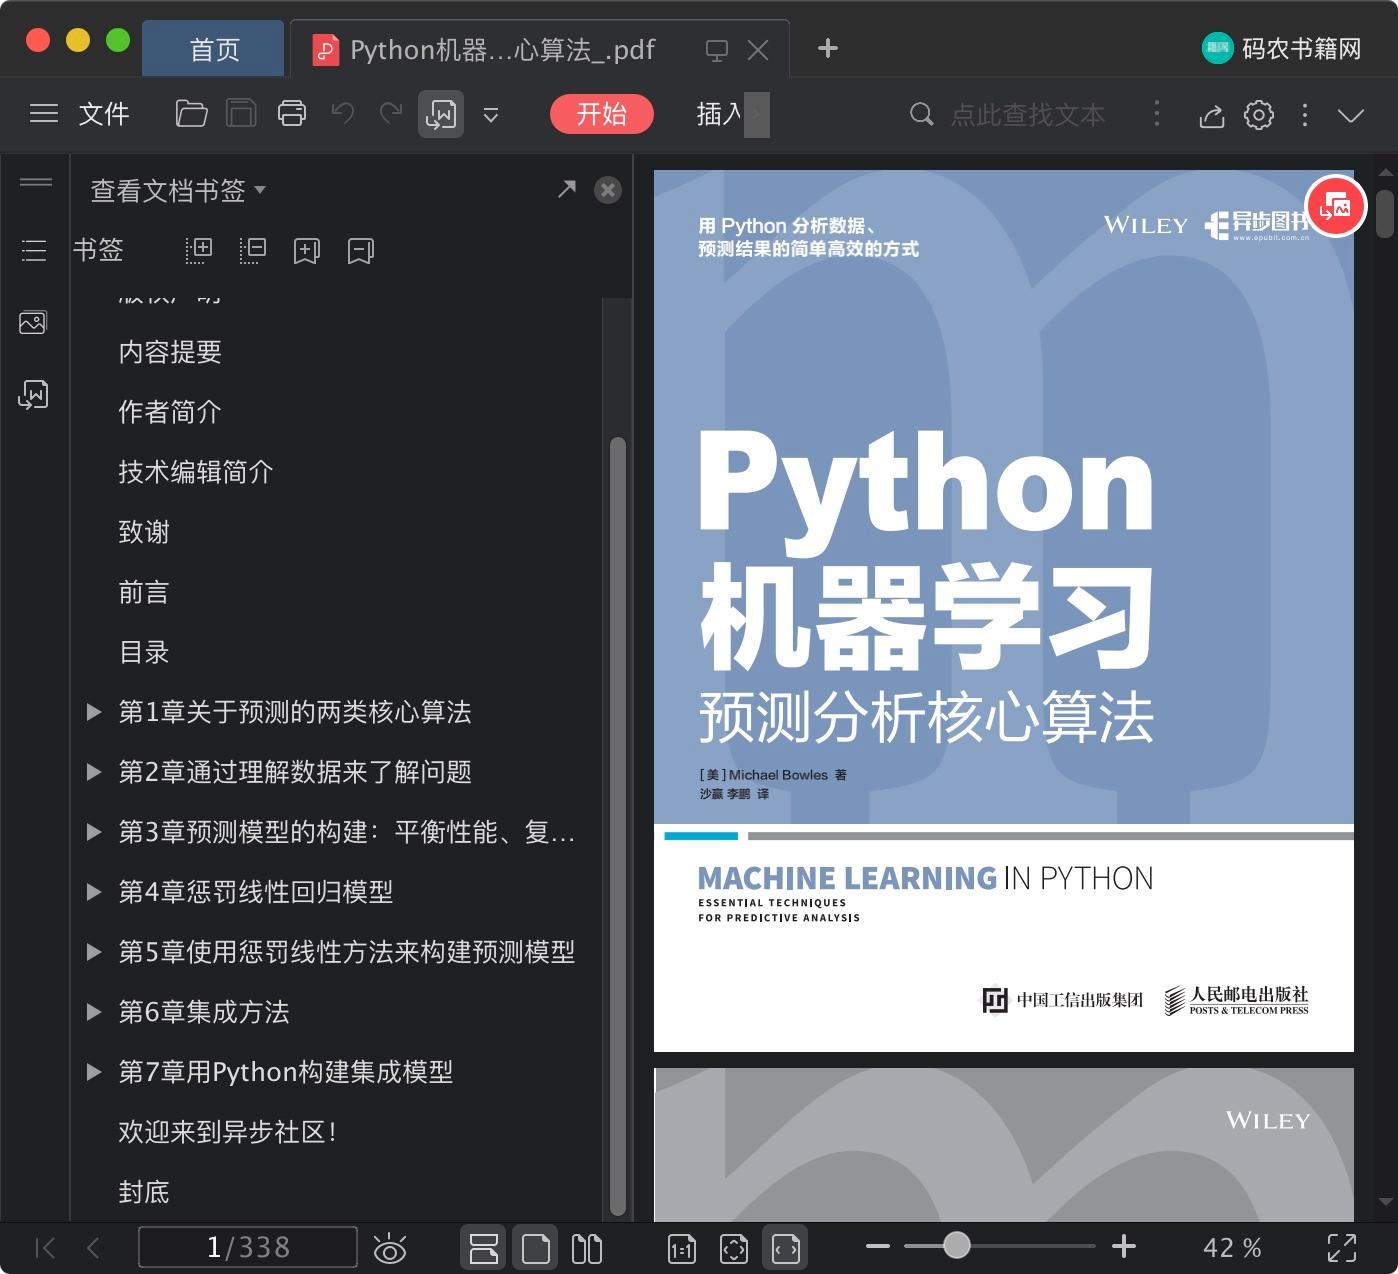The height and width of the screenshot is (1274, 1398).
Task: Switch to the 首页 tab
Action: [x=213, y=49]
